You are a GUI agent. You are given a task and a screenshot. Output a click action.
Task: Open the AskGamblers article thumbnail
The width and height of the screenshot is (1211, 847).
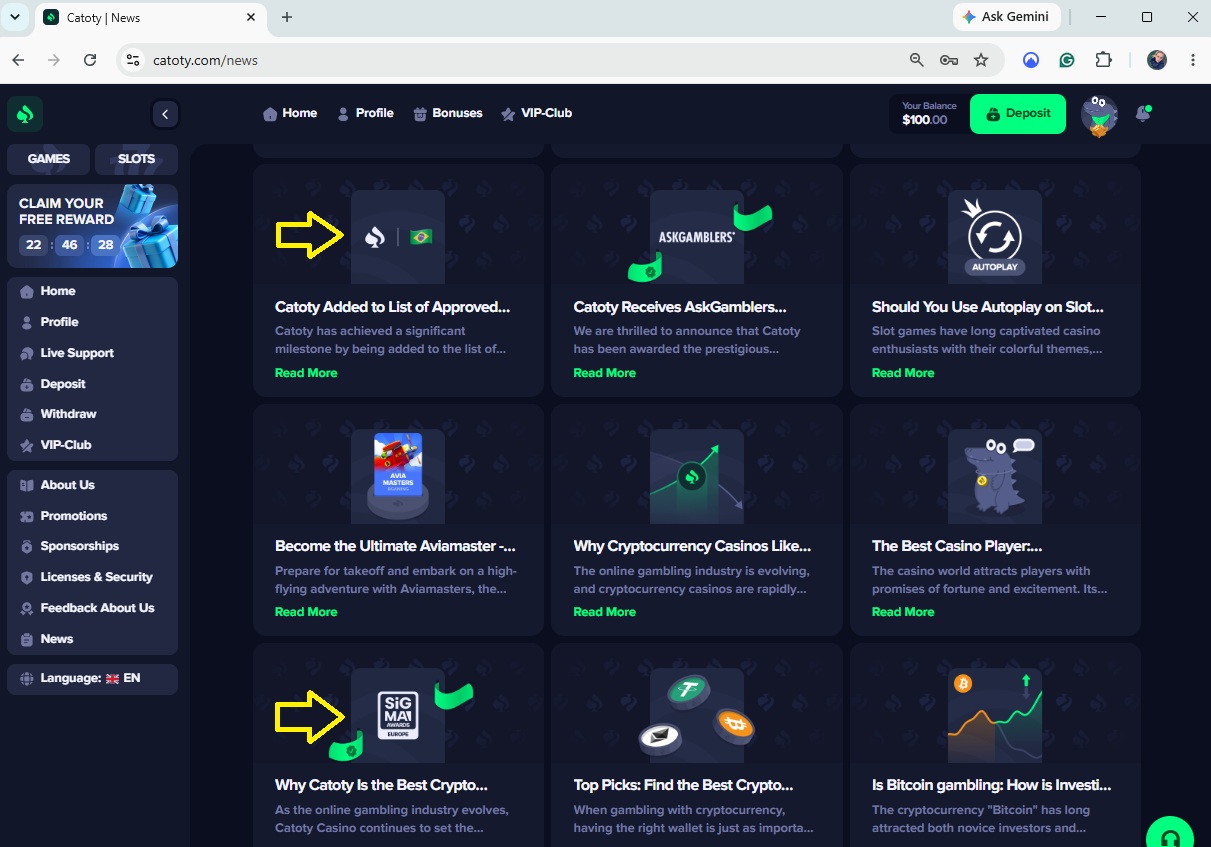(697, 237)
